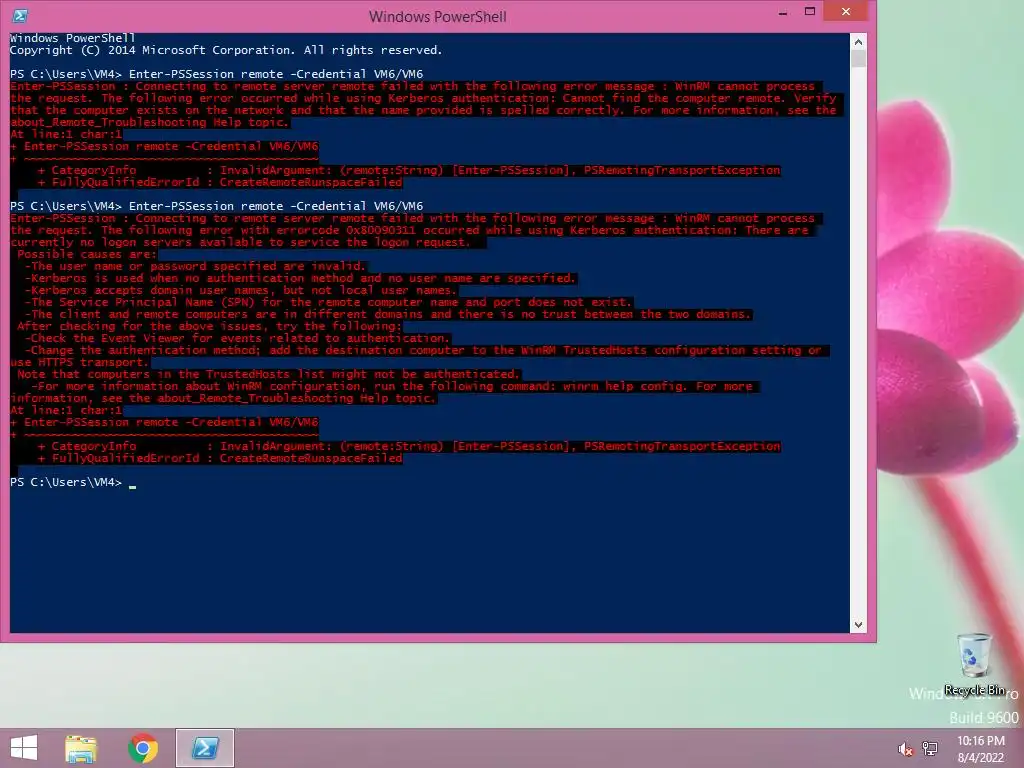
Task: Maximize the Windows PowerShell window
Action: click(810, 12)
